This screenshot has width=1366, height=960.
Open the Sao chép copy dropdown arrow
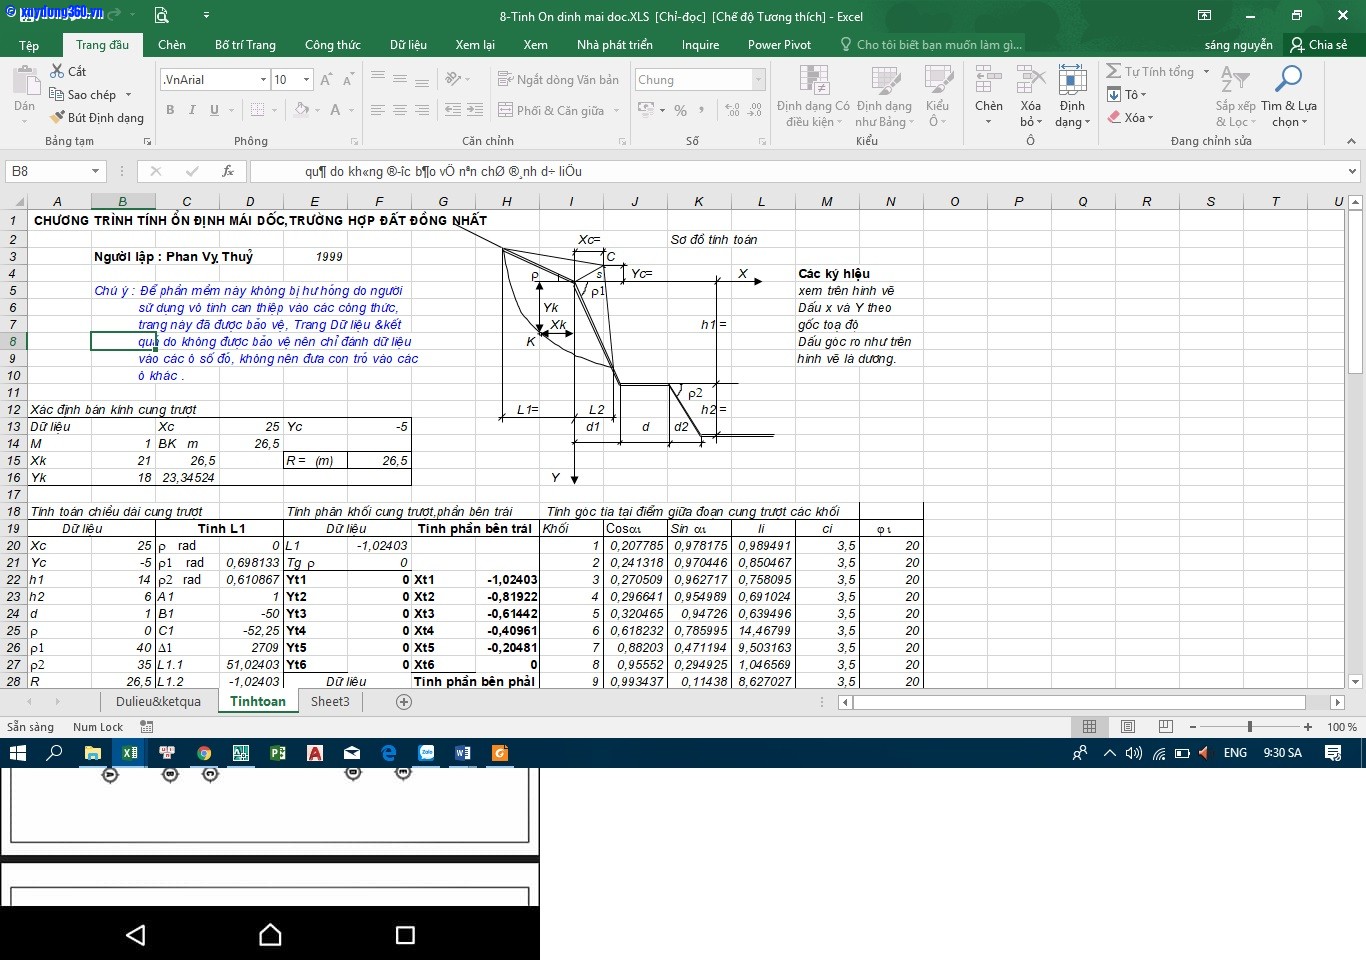pyautogui.click(x=129, y=95)
